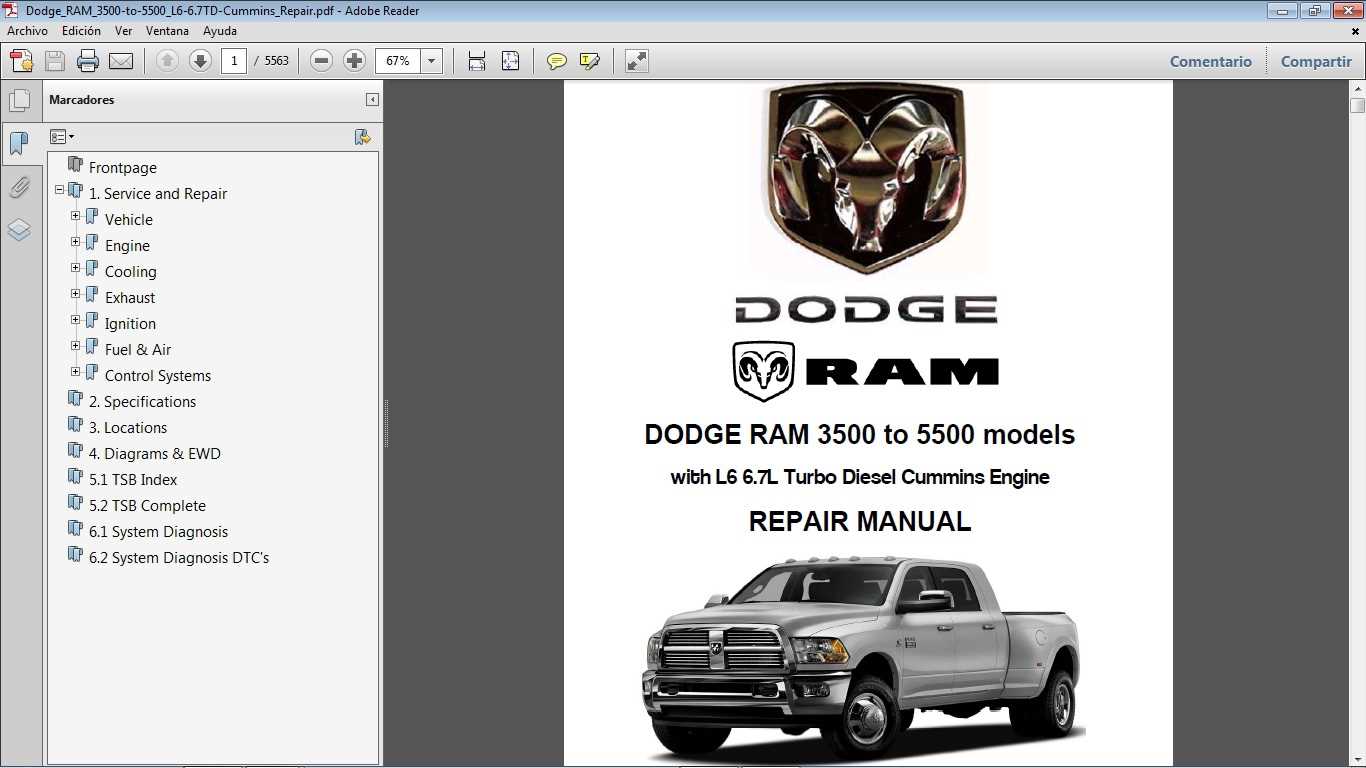Click the print document icon
This screenshot has width=1366, height=768.
pyautogui.click(x=88, y=61)
